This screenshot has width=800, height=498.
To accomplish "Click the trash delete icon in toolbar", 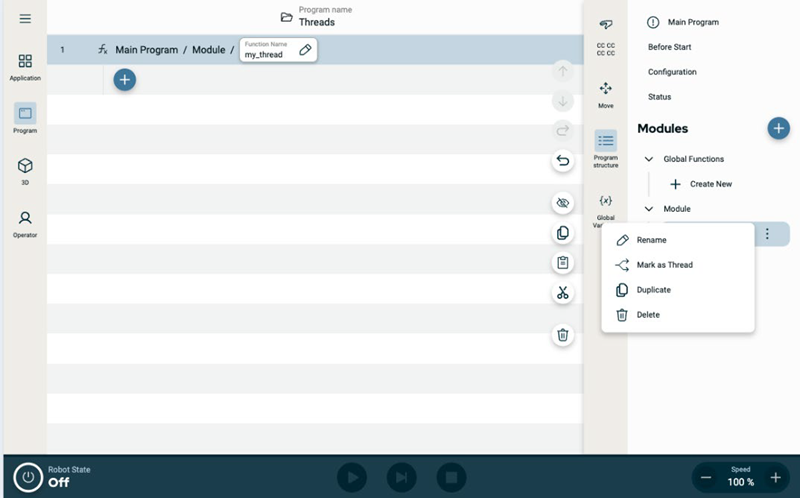I will 563,335.
